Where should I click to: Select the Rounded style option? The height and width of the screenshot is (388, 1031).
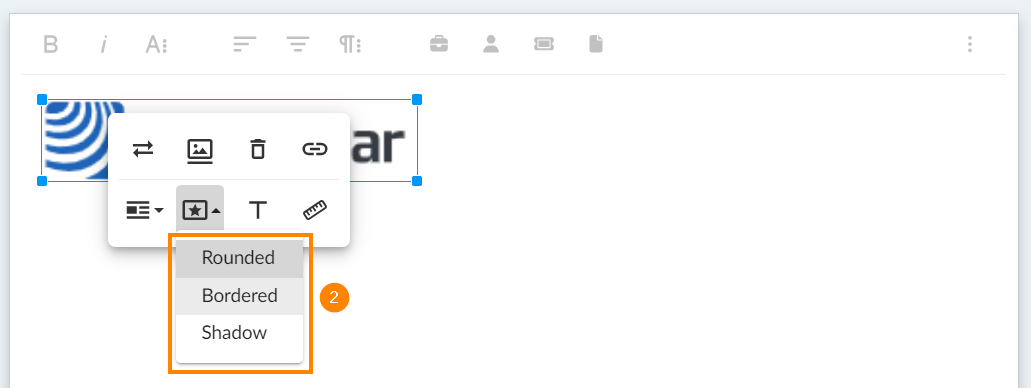[x=239, y=258]
